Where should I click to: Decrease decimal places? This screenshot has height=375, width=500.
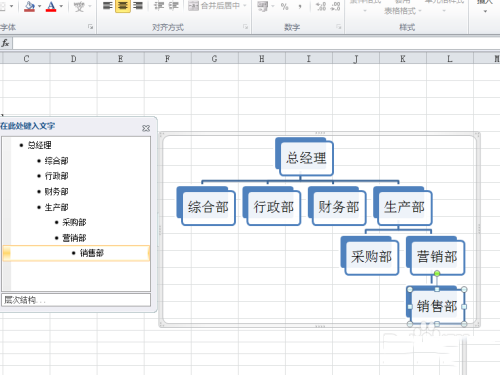(335, 6)
